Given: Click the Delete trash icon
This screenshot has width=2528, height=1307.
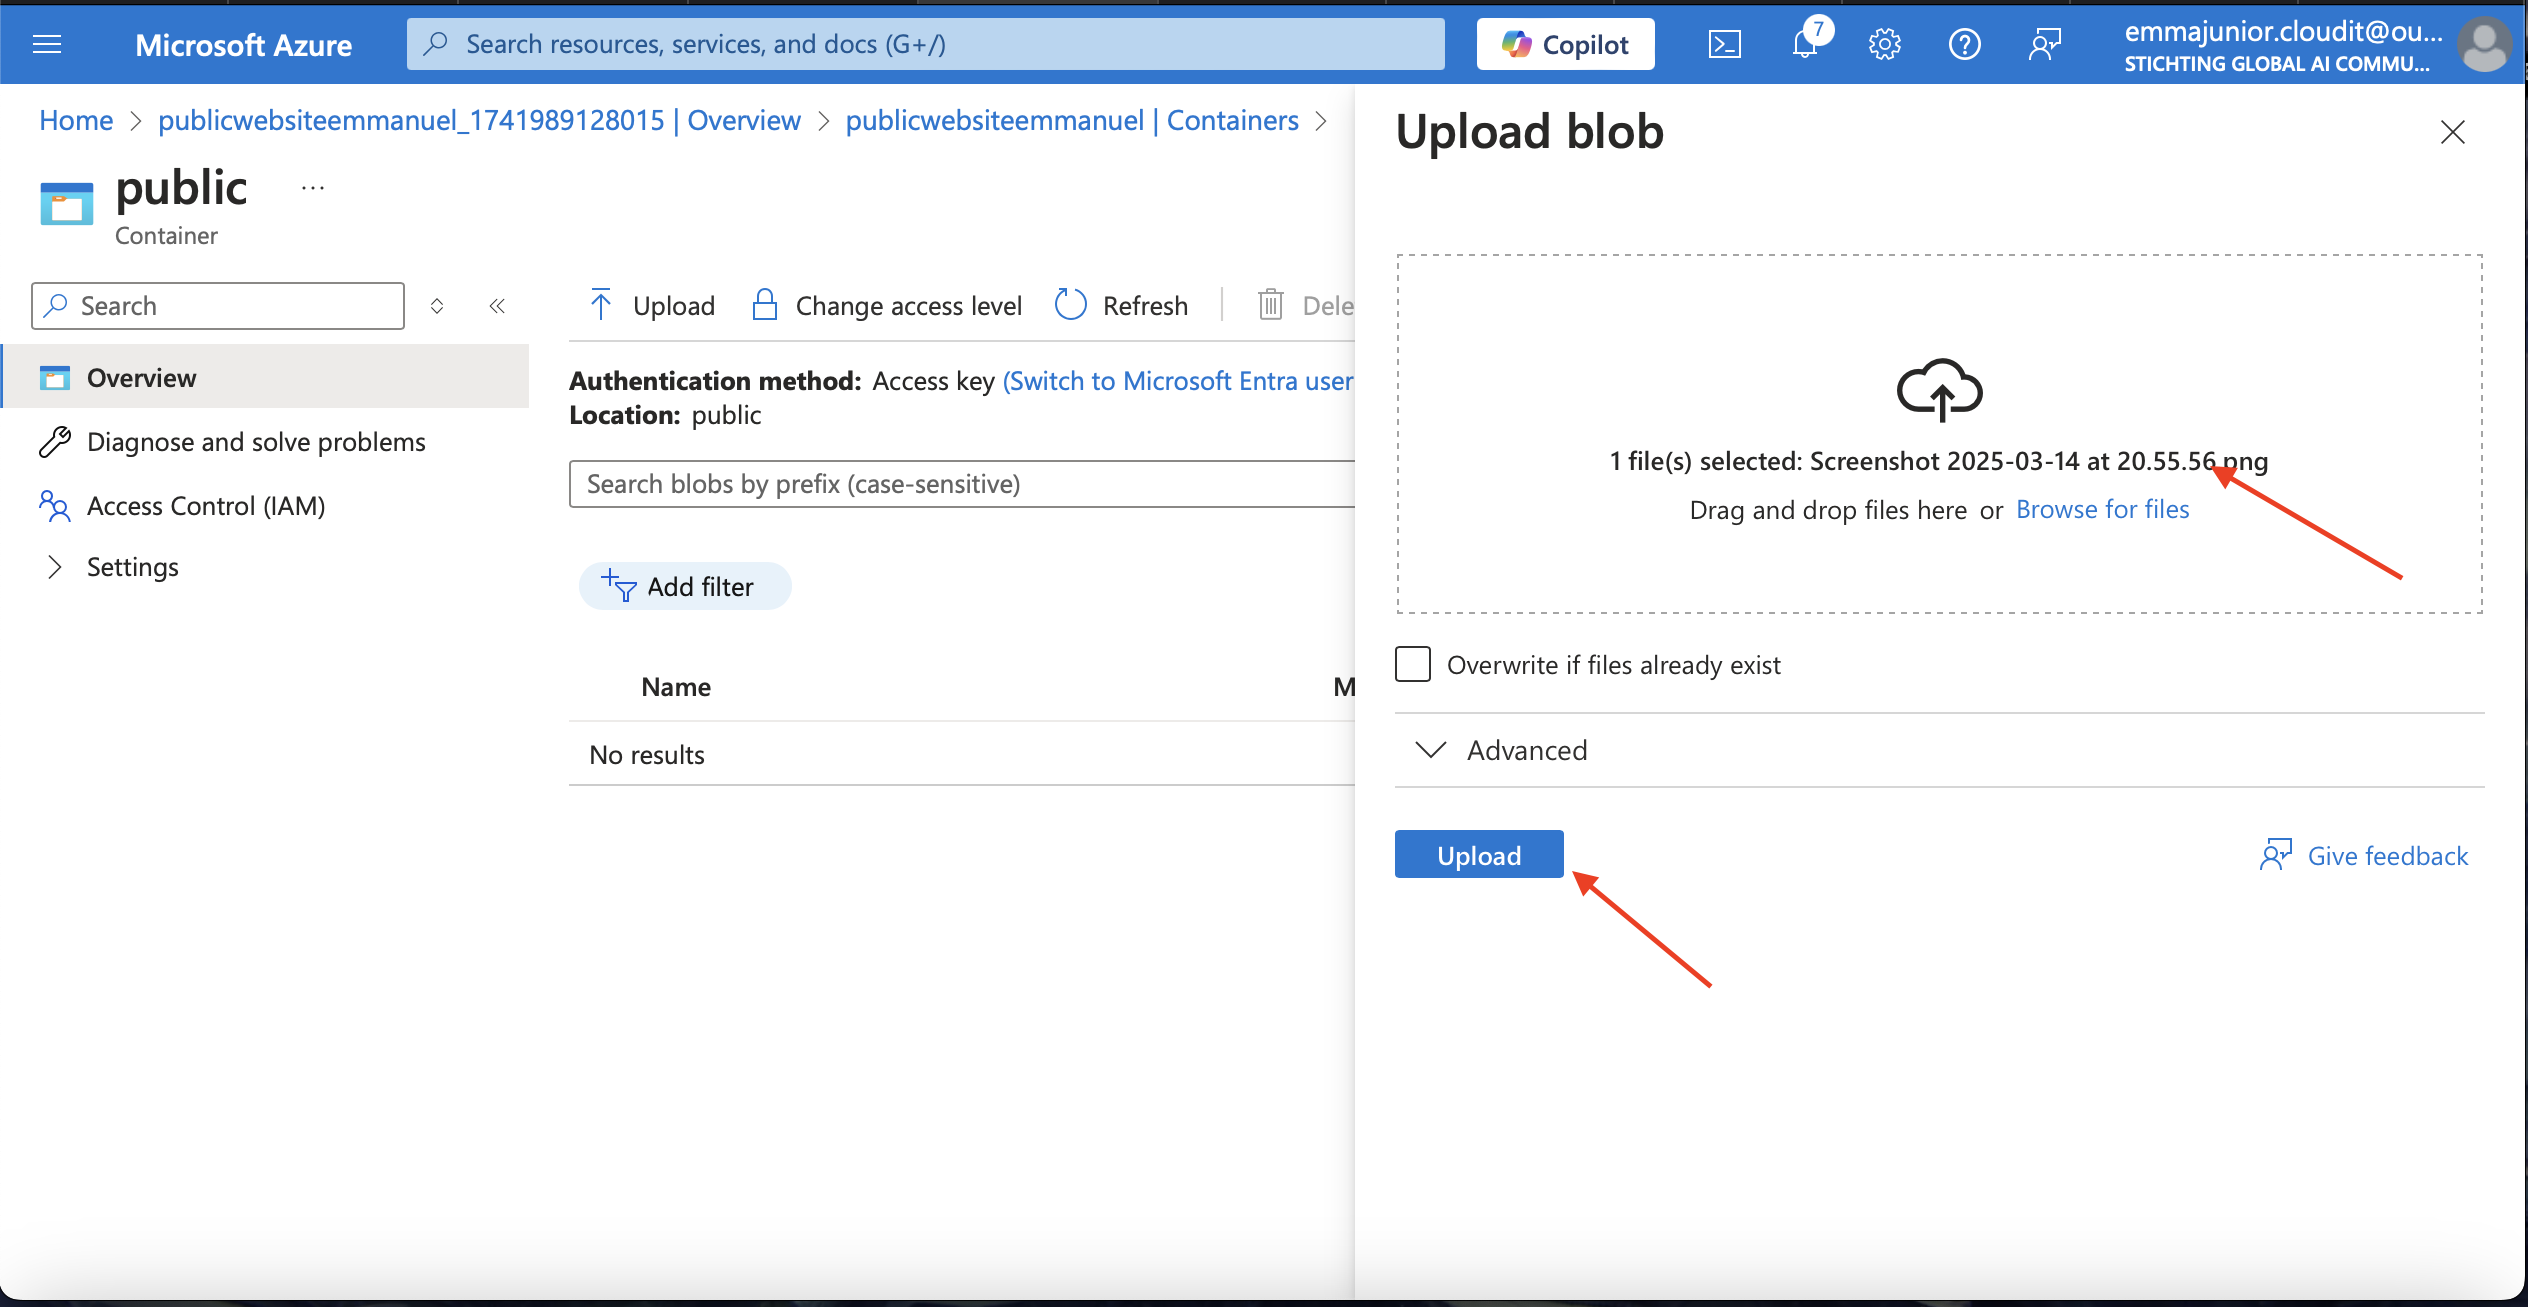Looking at the screenshot, I should [x=1270, y=305].
